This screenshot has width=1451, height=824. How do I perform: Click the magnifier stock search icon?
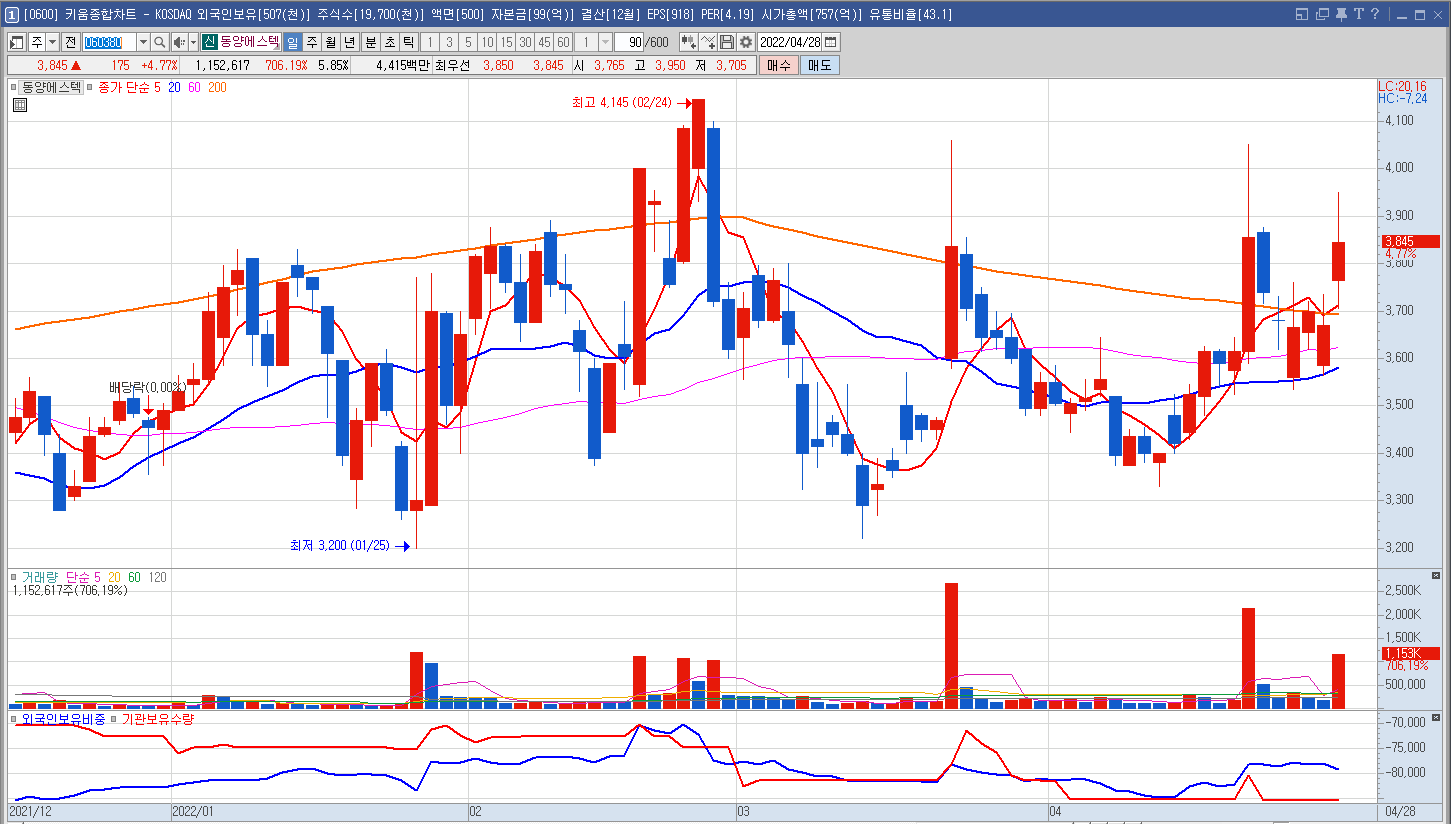click(160, 42)
